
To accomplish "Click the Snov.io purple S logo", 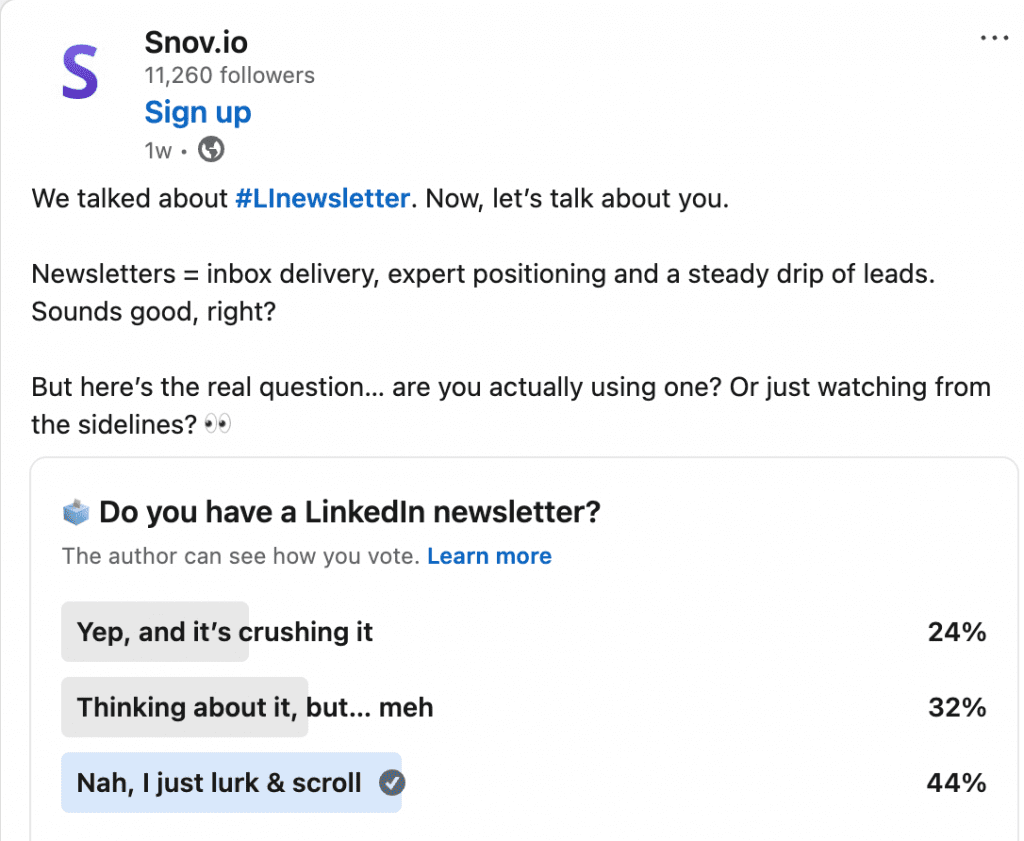I will 80,71.
